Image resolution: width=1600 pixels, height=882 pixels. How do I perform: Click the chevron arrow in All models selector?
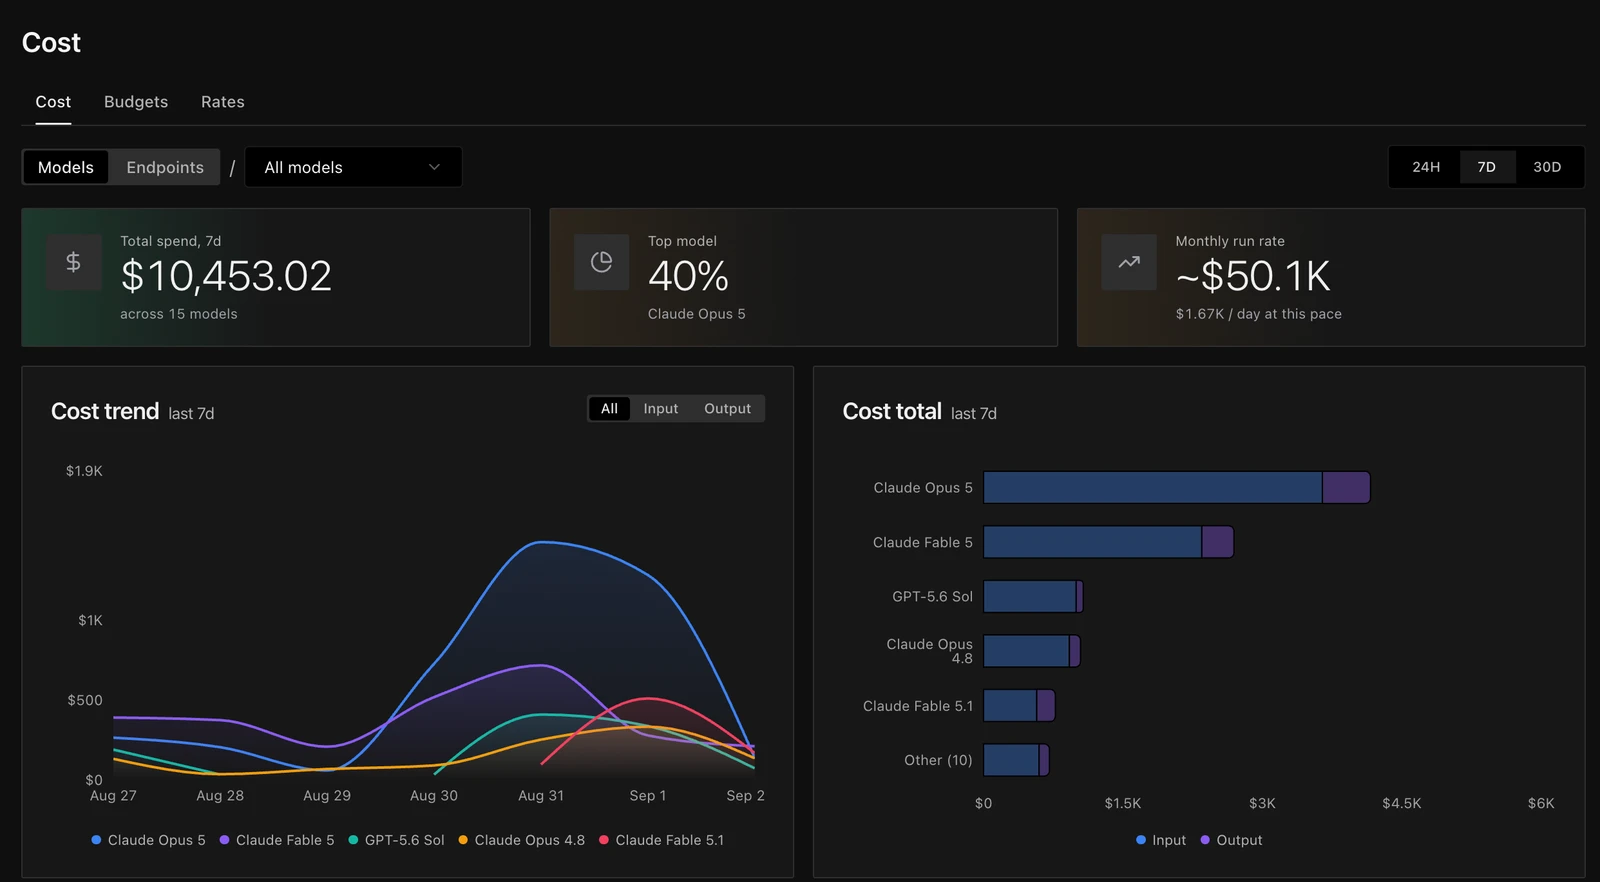point(434,167)
